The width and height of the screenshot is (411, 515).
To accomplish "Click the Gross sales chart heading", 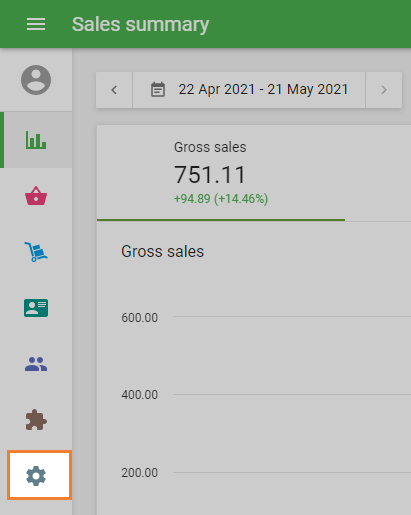I will tap(162, 251).
